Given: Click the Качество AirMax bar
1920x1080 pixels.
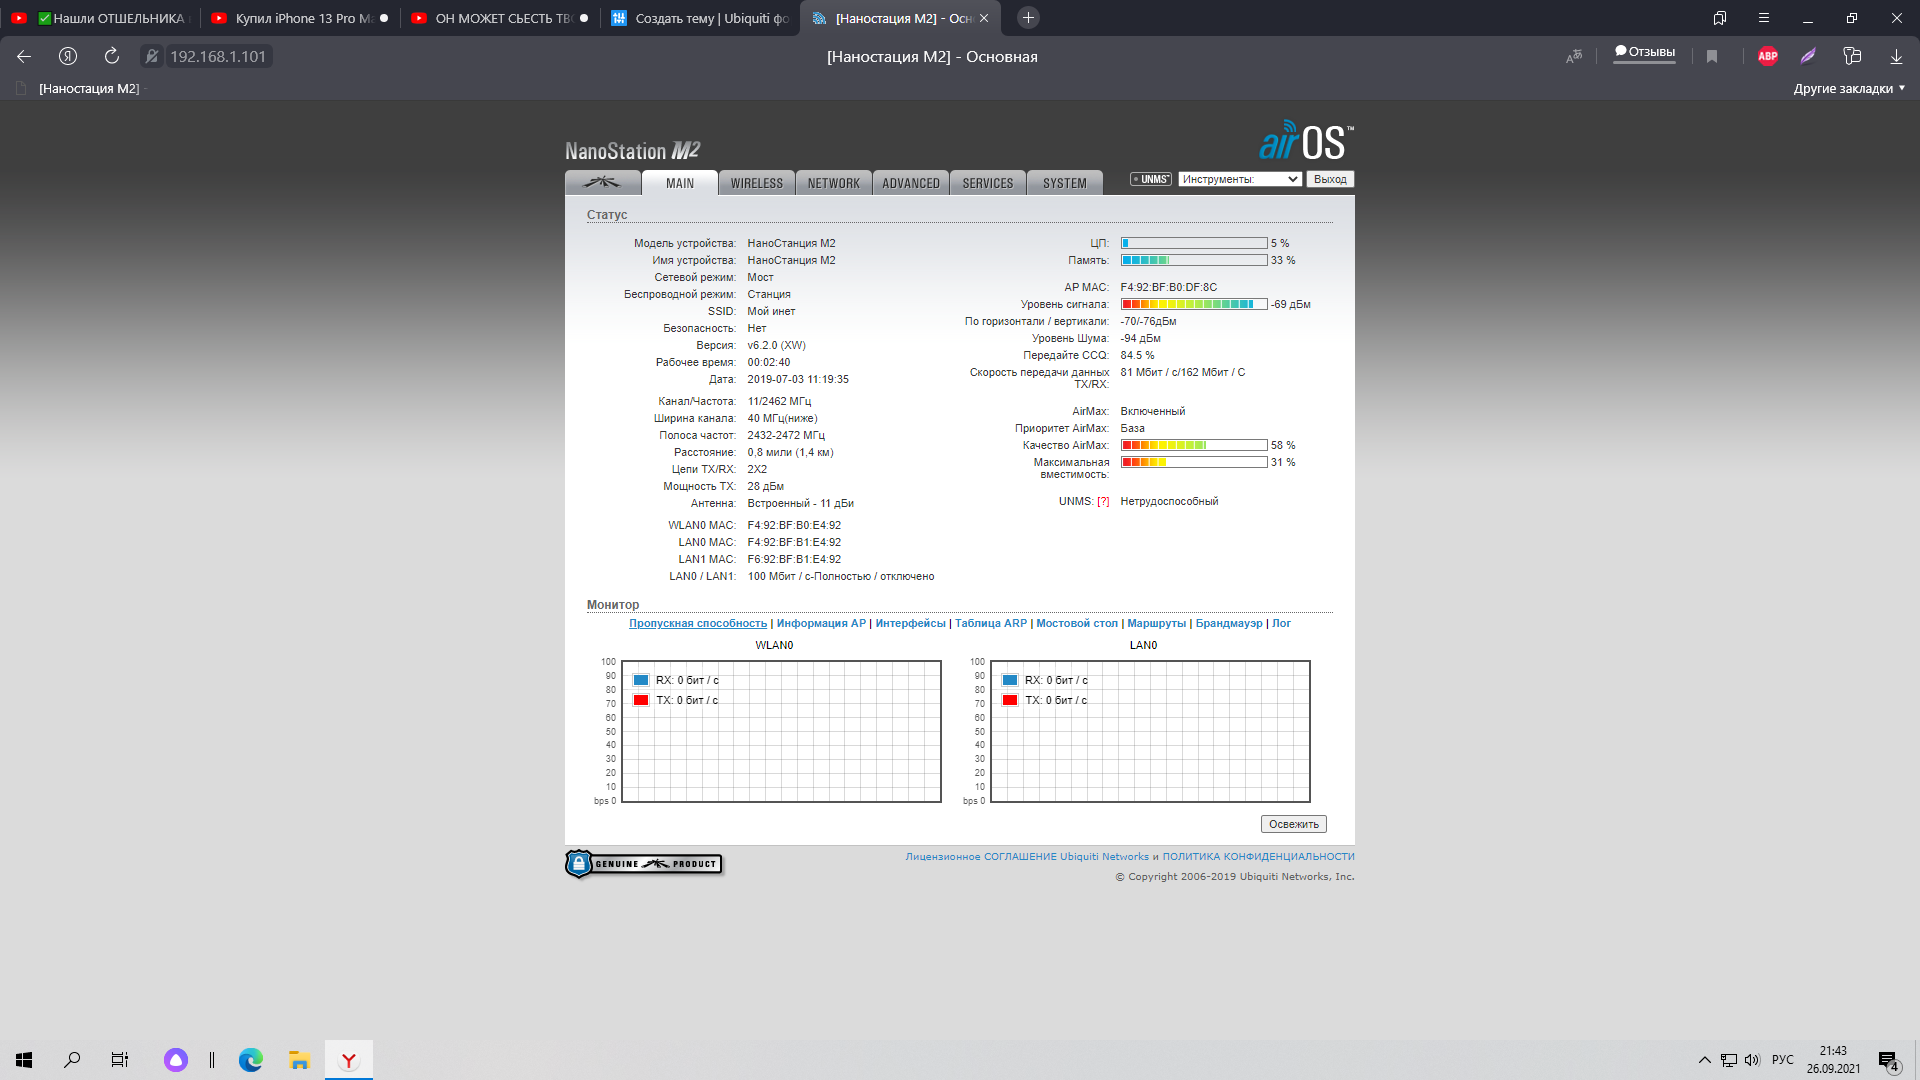Looking at the screenshot, I should tap(1194, 445).
